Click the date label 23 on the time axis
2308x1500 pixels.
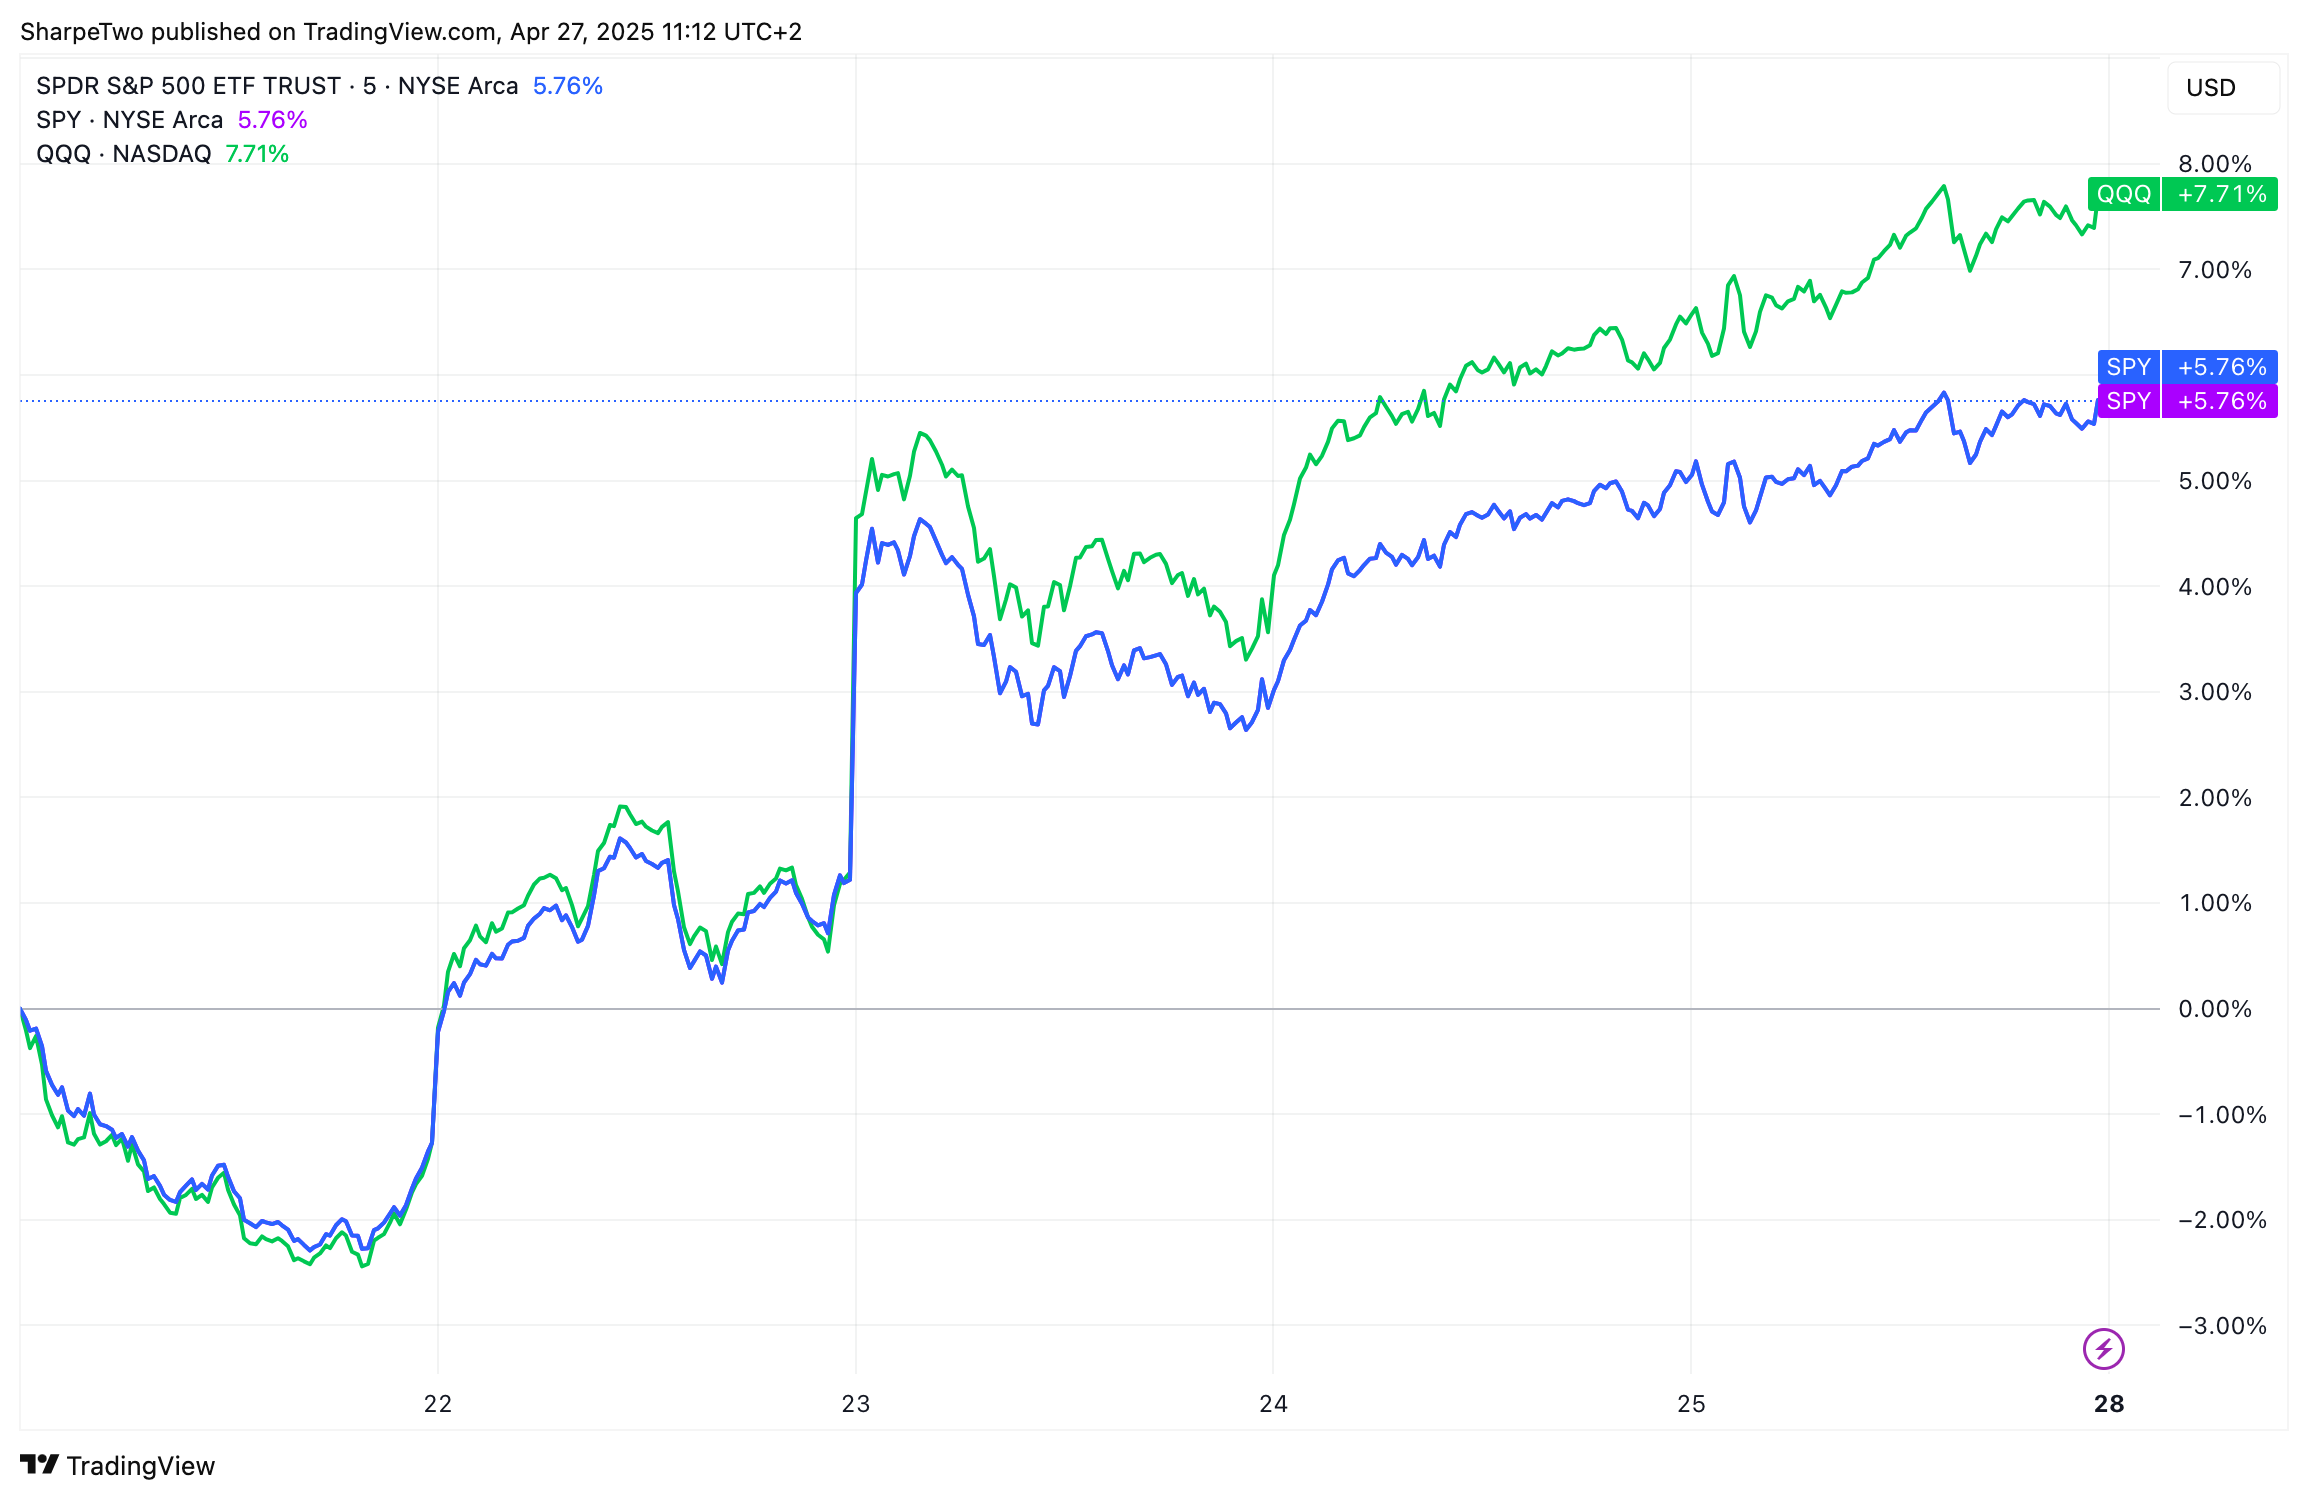(x=855, y=1404)
